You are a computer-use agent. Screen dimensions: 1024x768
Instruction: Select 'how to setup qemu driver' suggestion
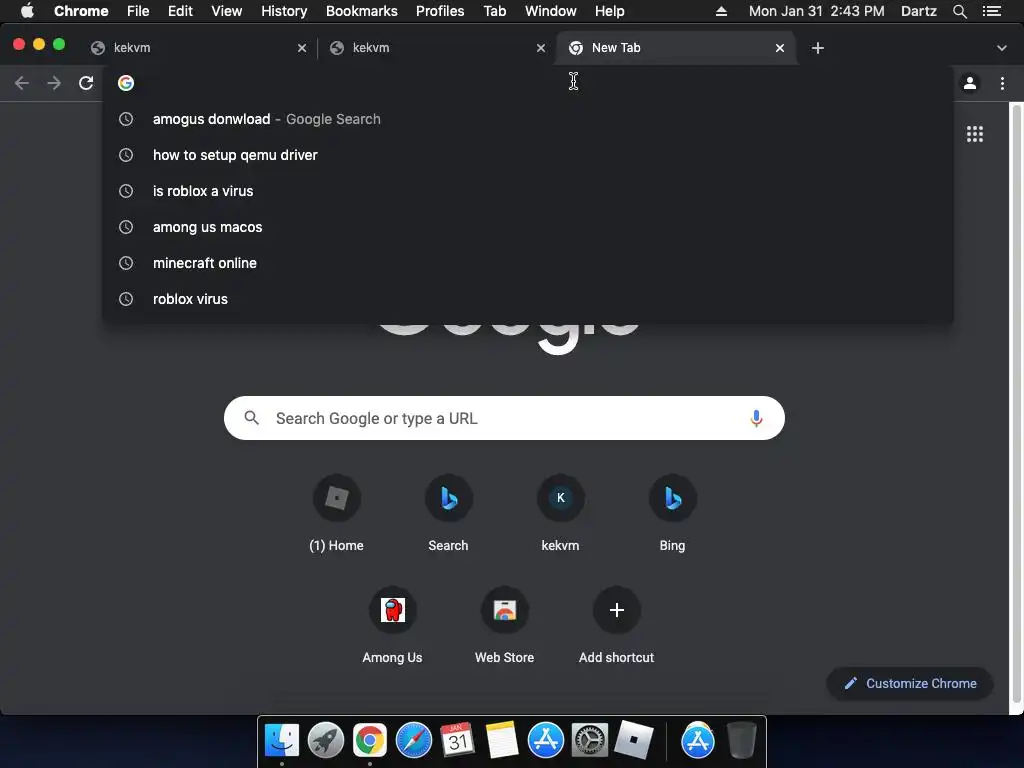pos(528,155)
